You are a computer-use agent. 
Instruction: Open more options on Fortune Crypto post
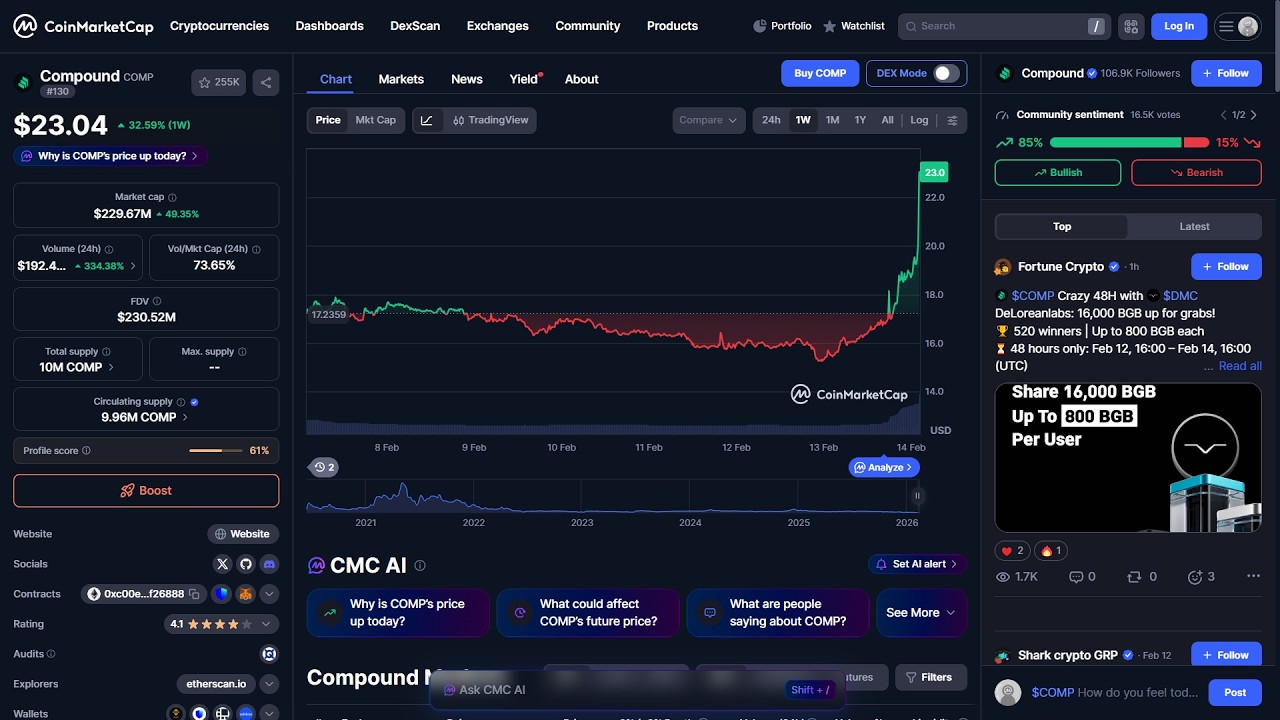point(1253,577)
